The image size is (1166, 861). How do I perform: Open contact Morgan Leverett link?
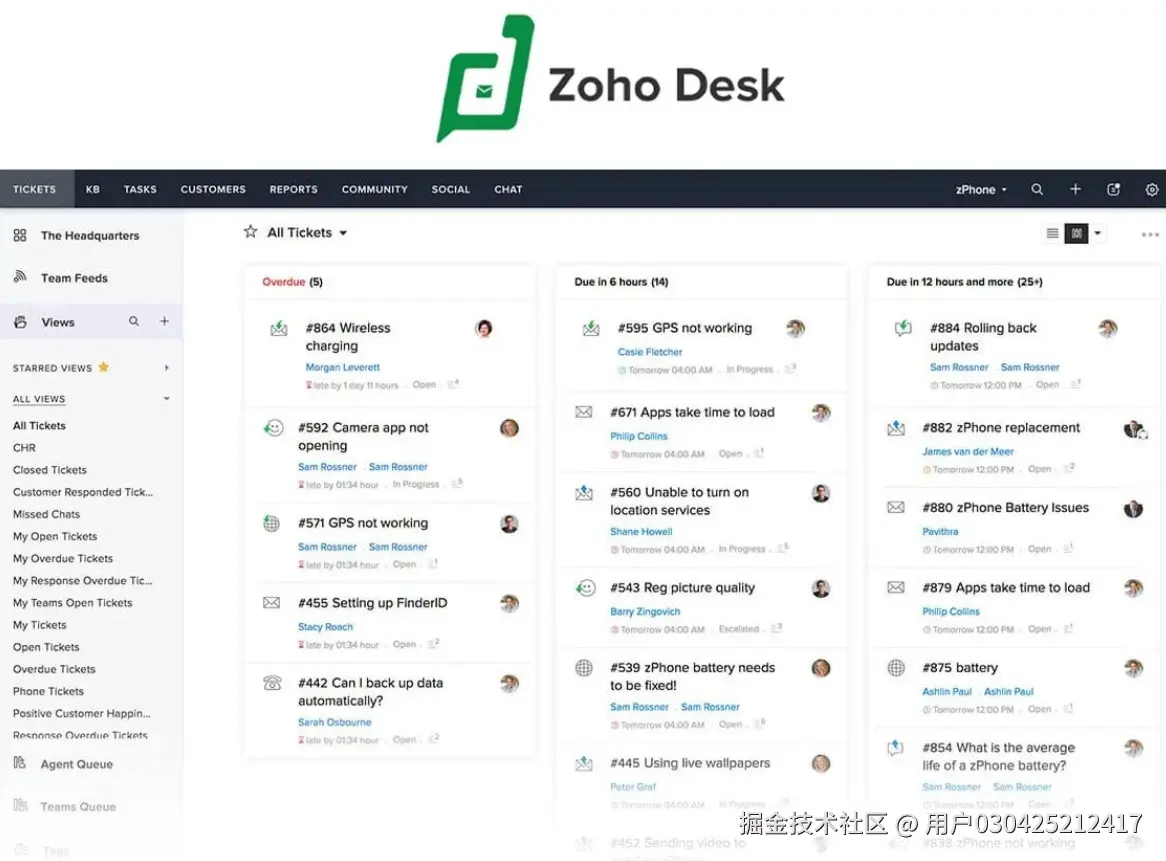(343, 367)
